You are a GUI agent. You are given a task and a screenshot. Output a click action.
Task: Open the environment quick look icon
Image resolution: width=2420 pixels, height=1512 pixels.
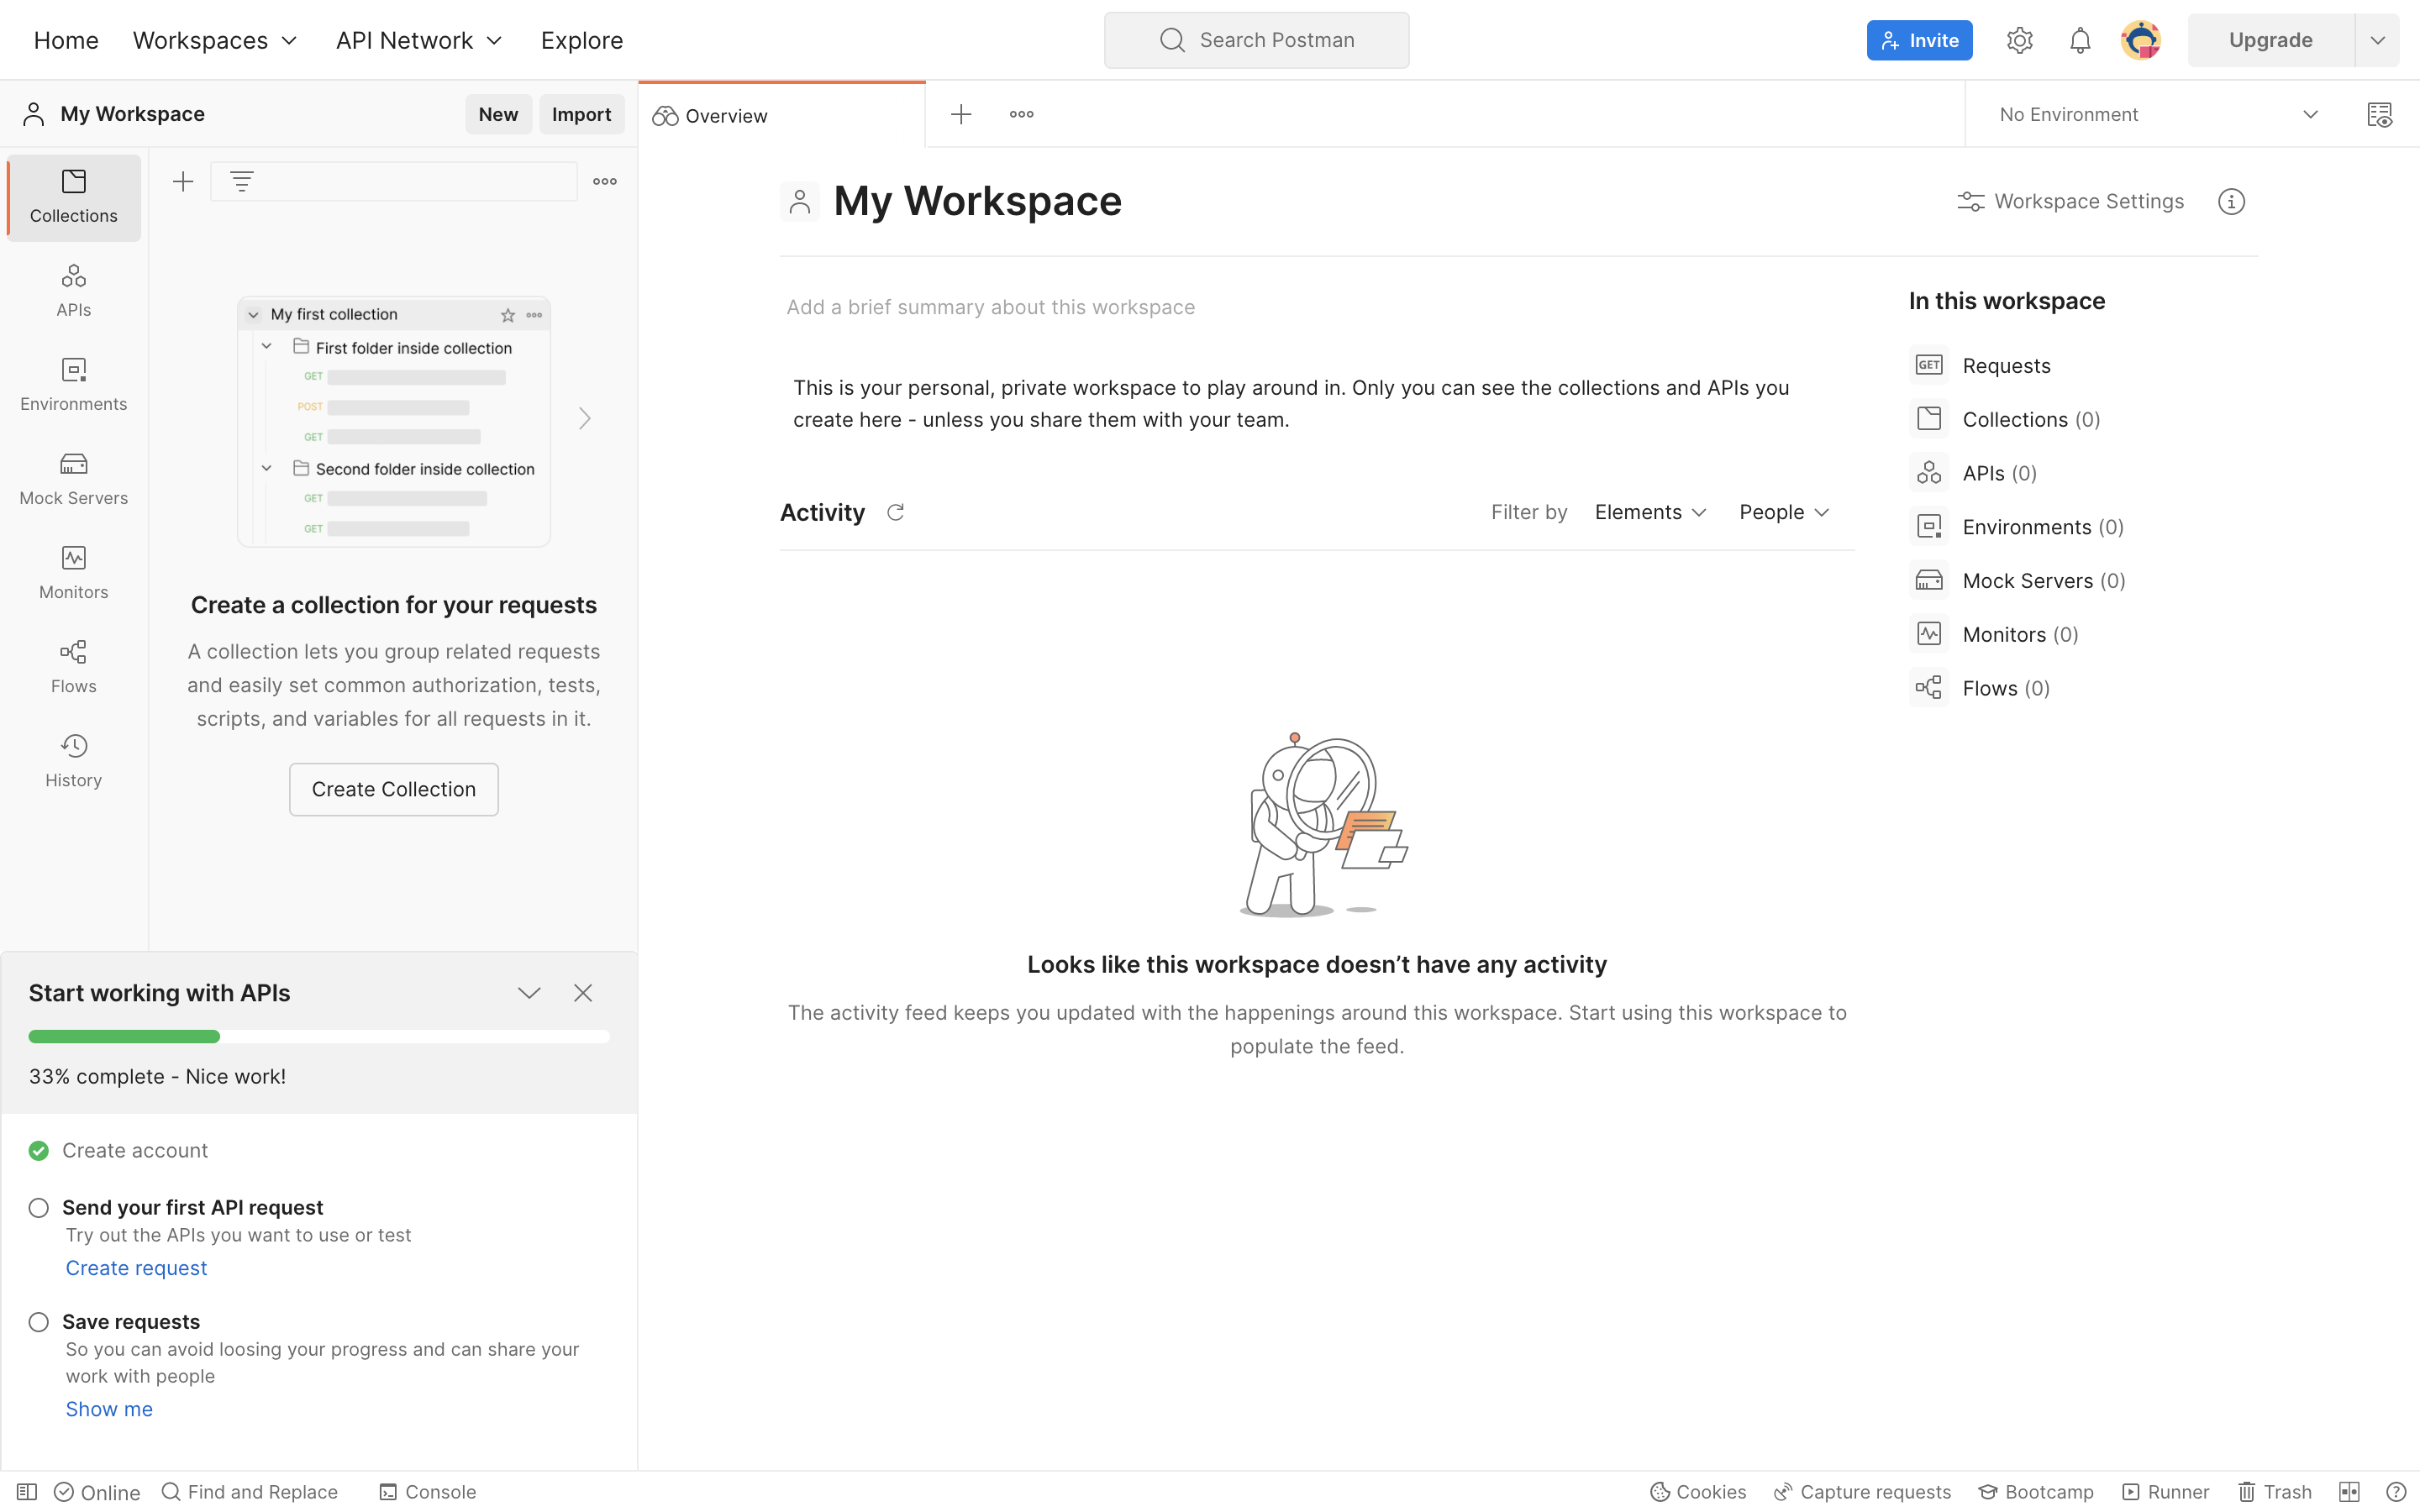(2379, 114)
